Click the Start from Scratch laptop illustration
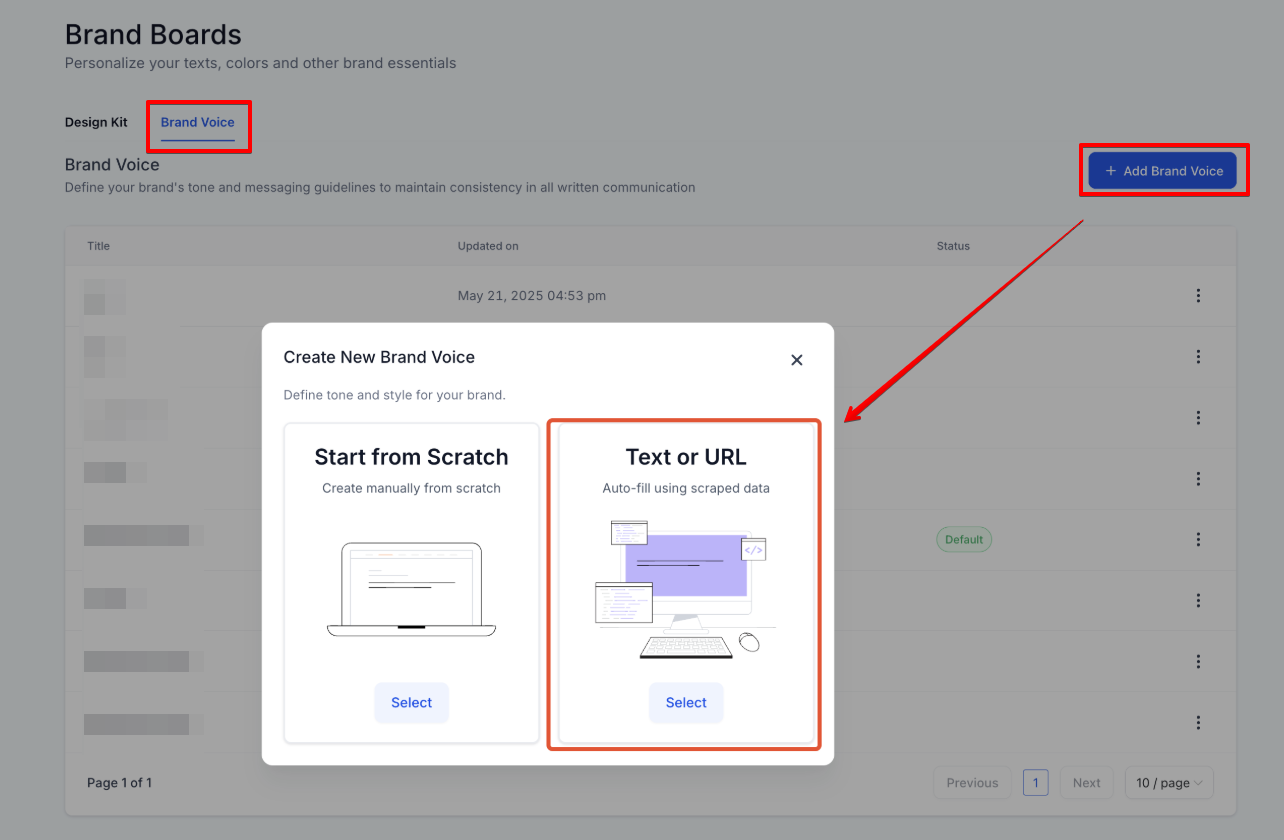This screenshot has height=840, width=1284. tap(411, 590)
